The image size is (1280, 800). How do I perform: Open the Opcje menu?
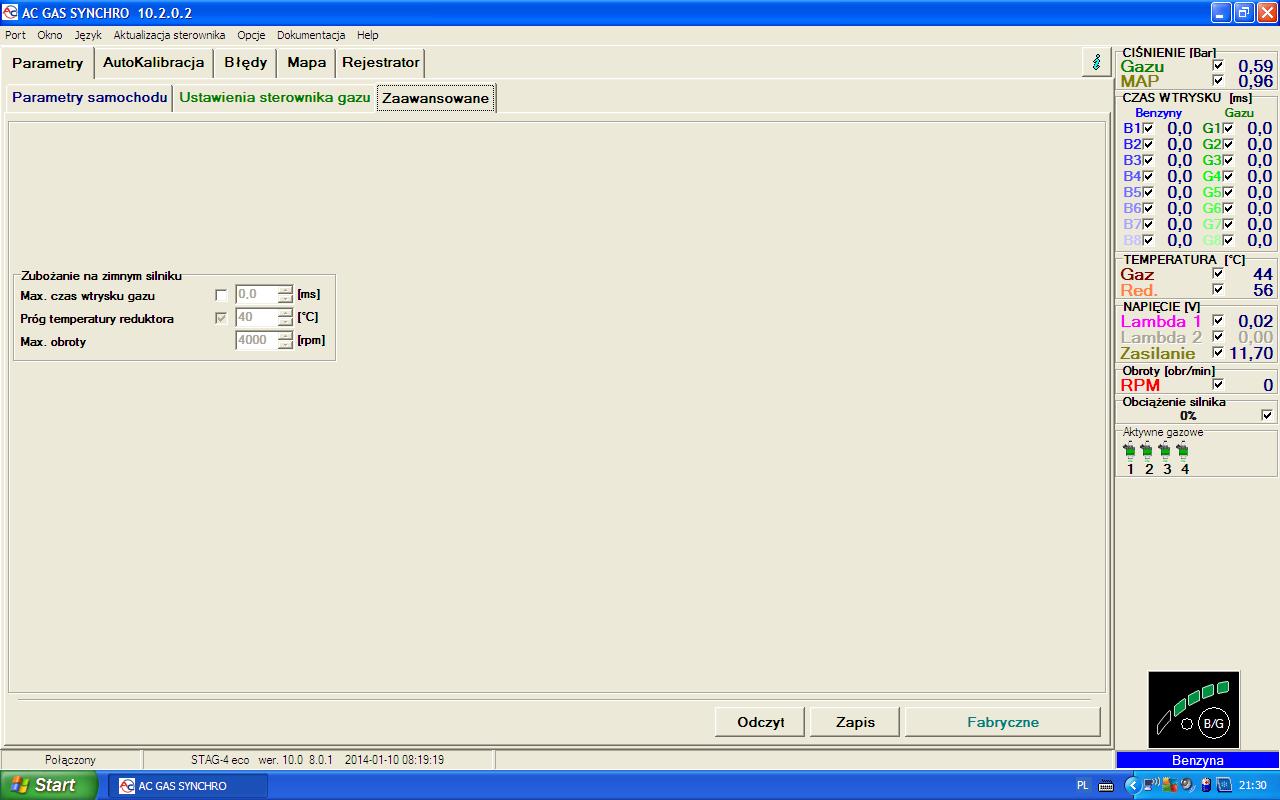click(251, 35)
